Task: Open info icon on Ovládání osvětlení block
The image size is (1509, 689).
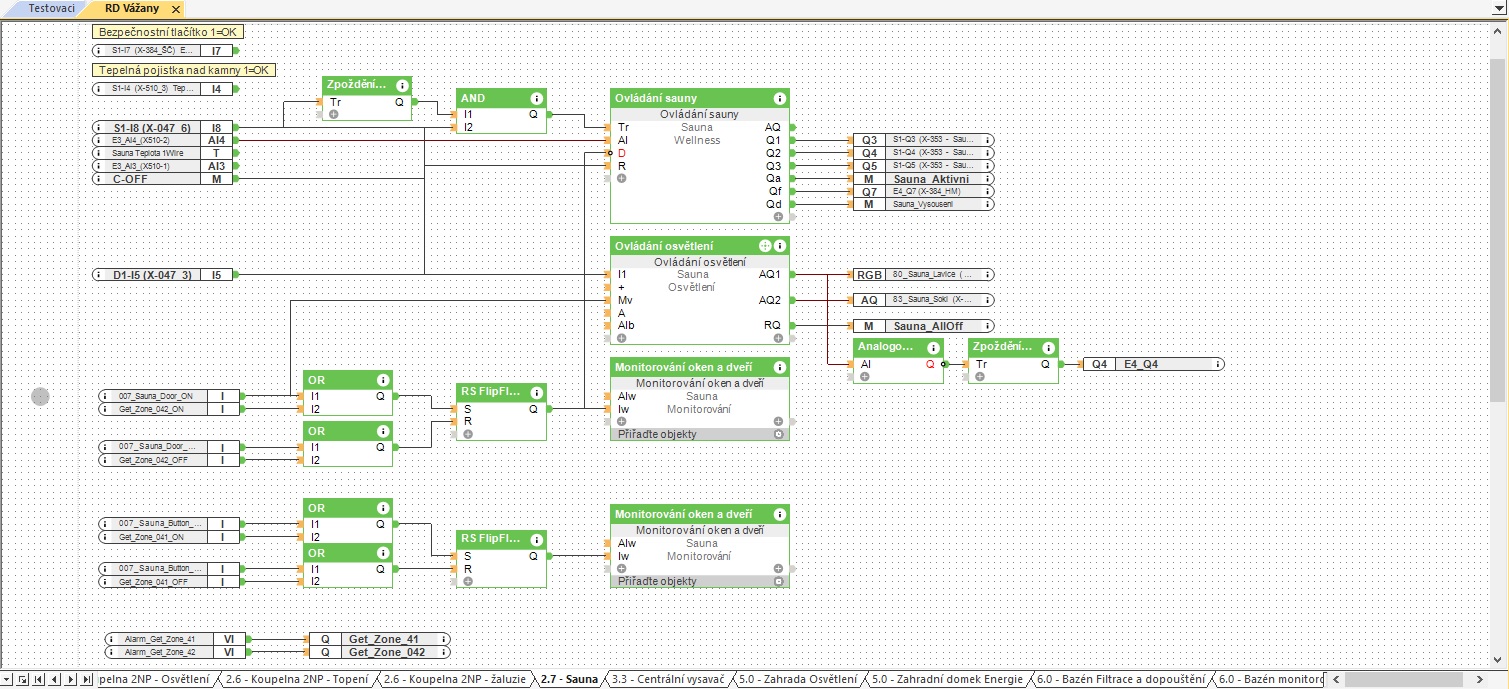Action: point(780,246)
